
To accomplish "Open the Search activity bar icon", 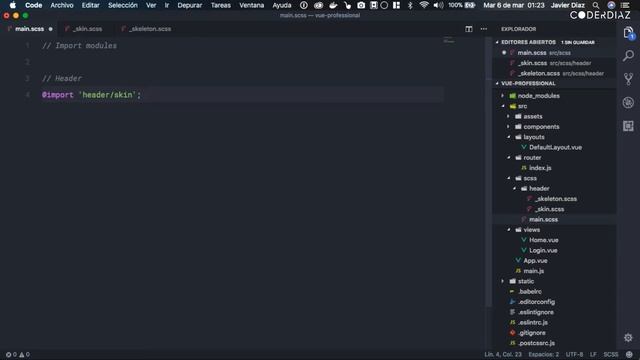I will [x=629, y=56].
